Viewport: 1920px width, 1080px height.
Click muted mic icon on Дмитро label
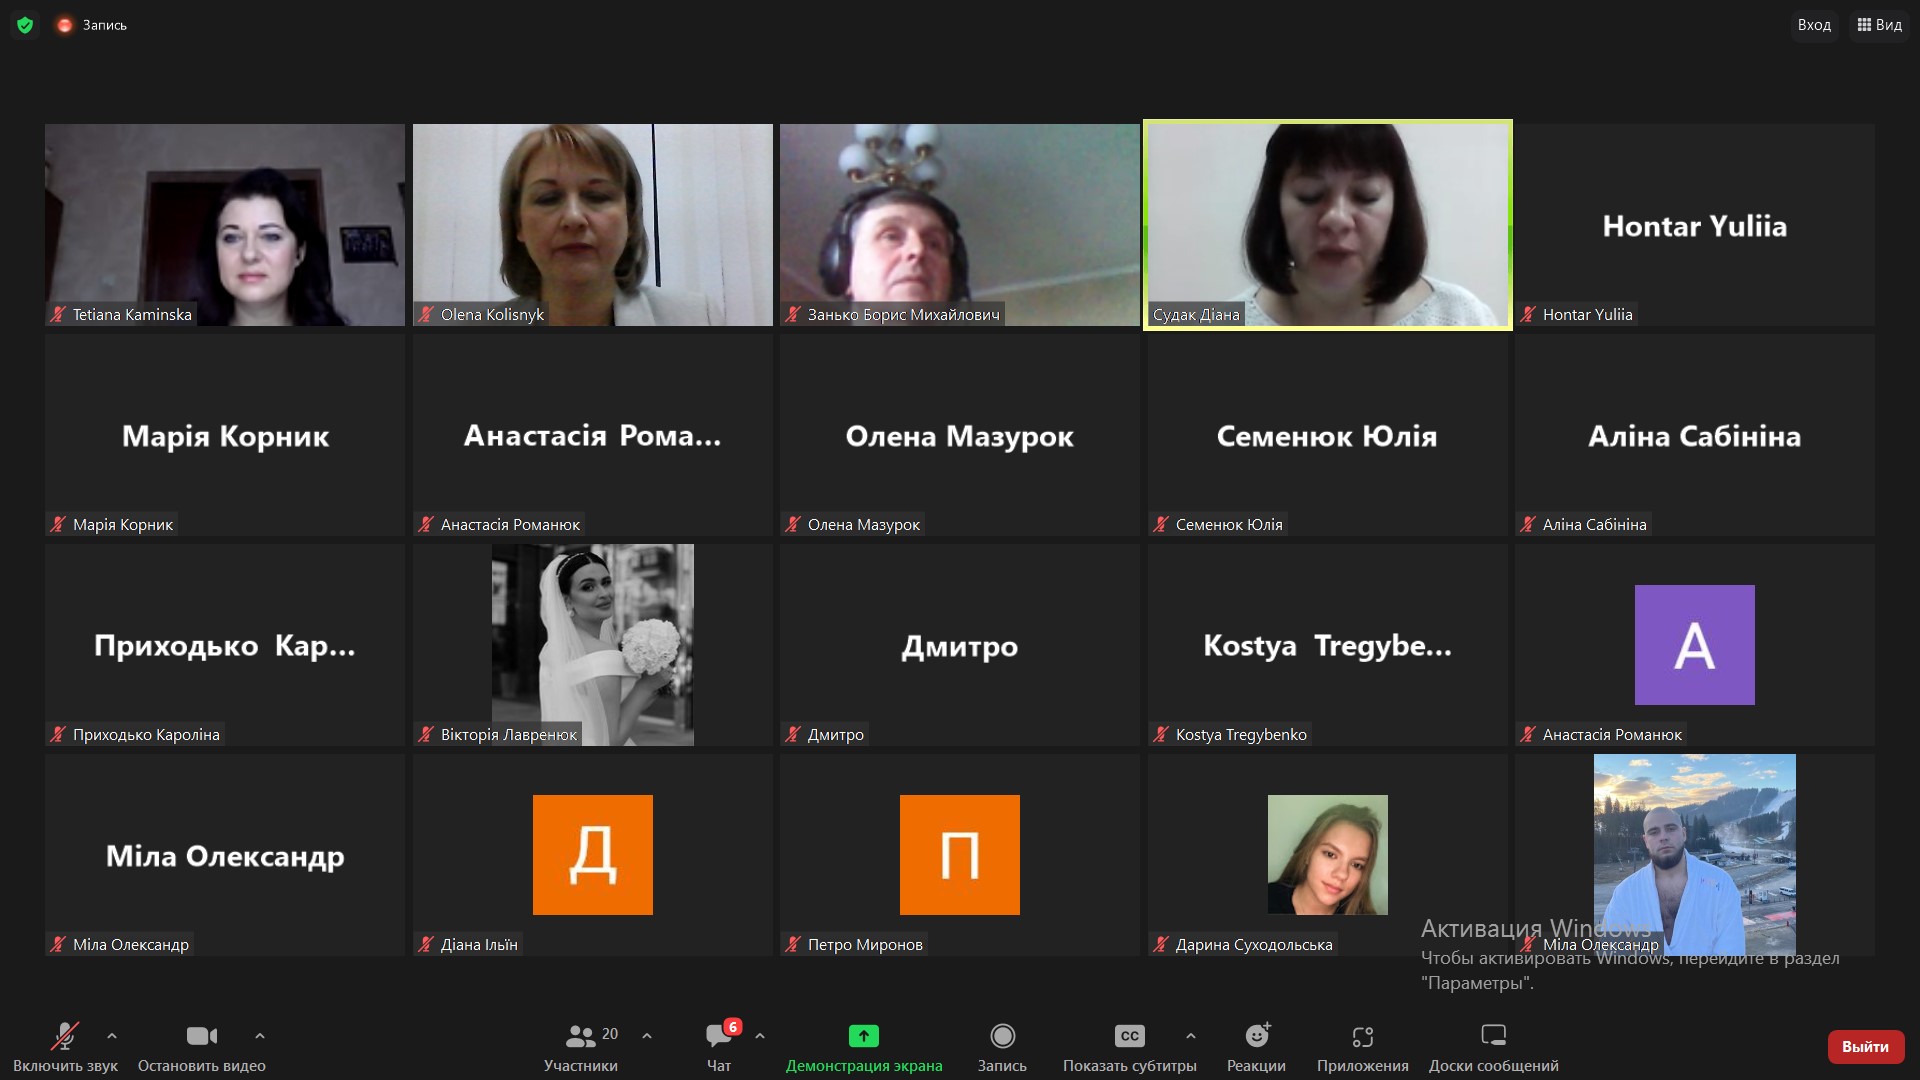tap(794, 734)
